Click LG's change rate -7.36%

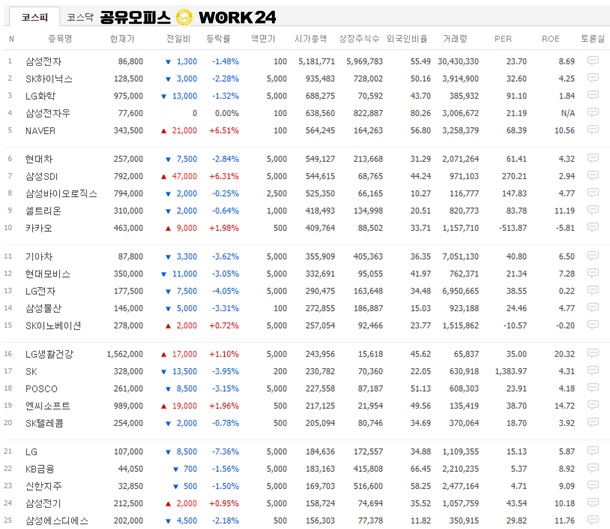coord(226,452)
